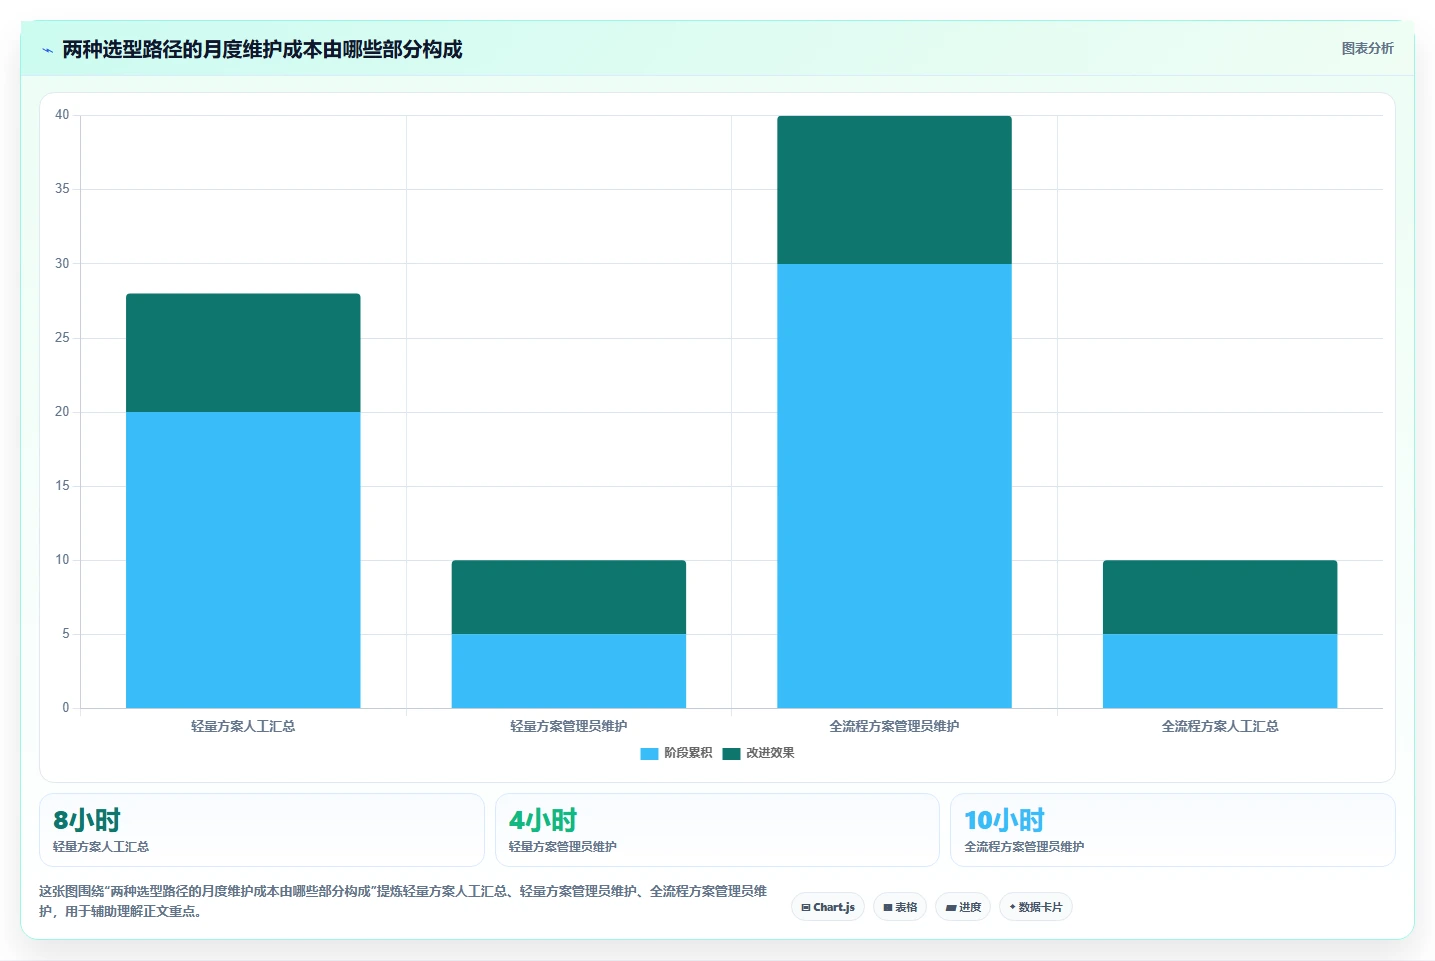Click dark green segment of 轻量方案人工汇总 bar

(243, 353)
